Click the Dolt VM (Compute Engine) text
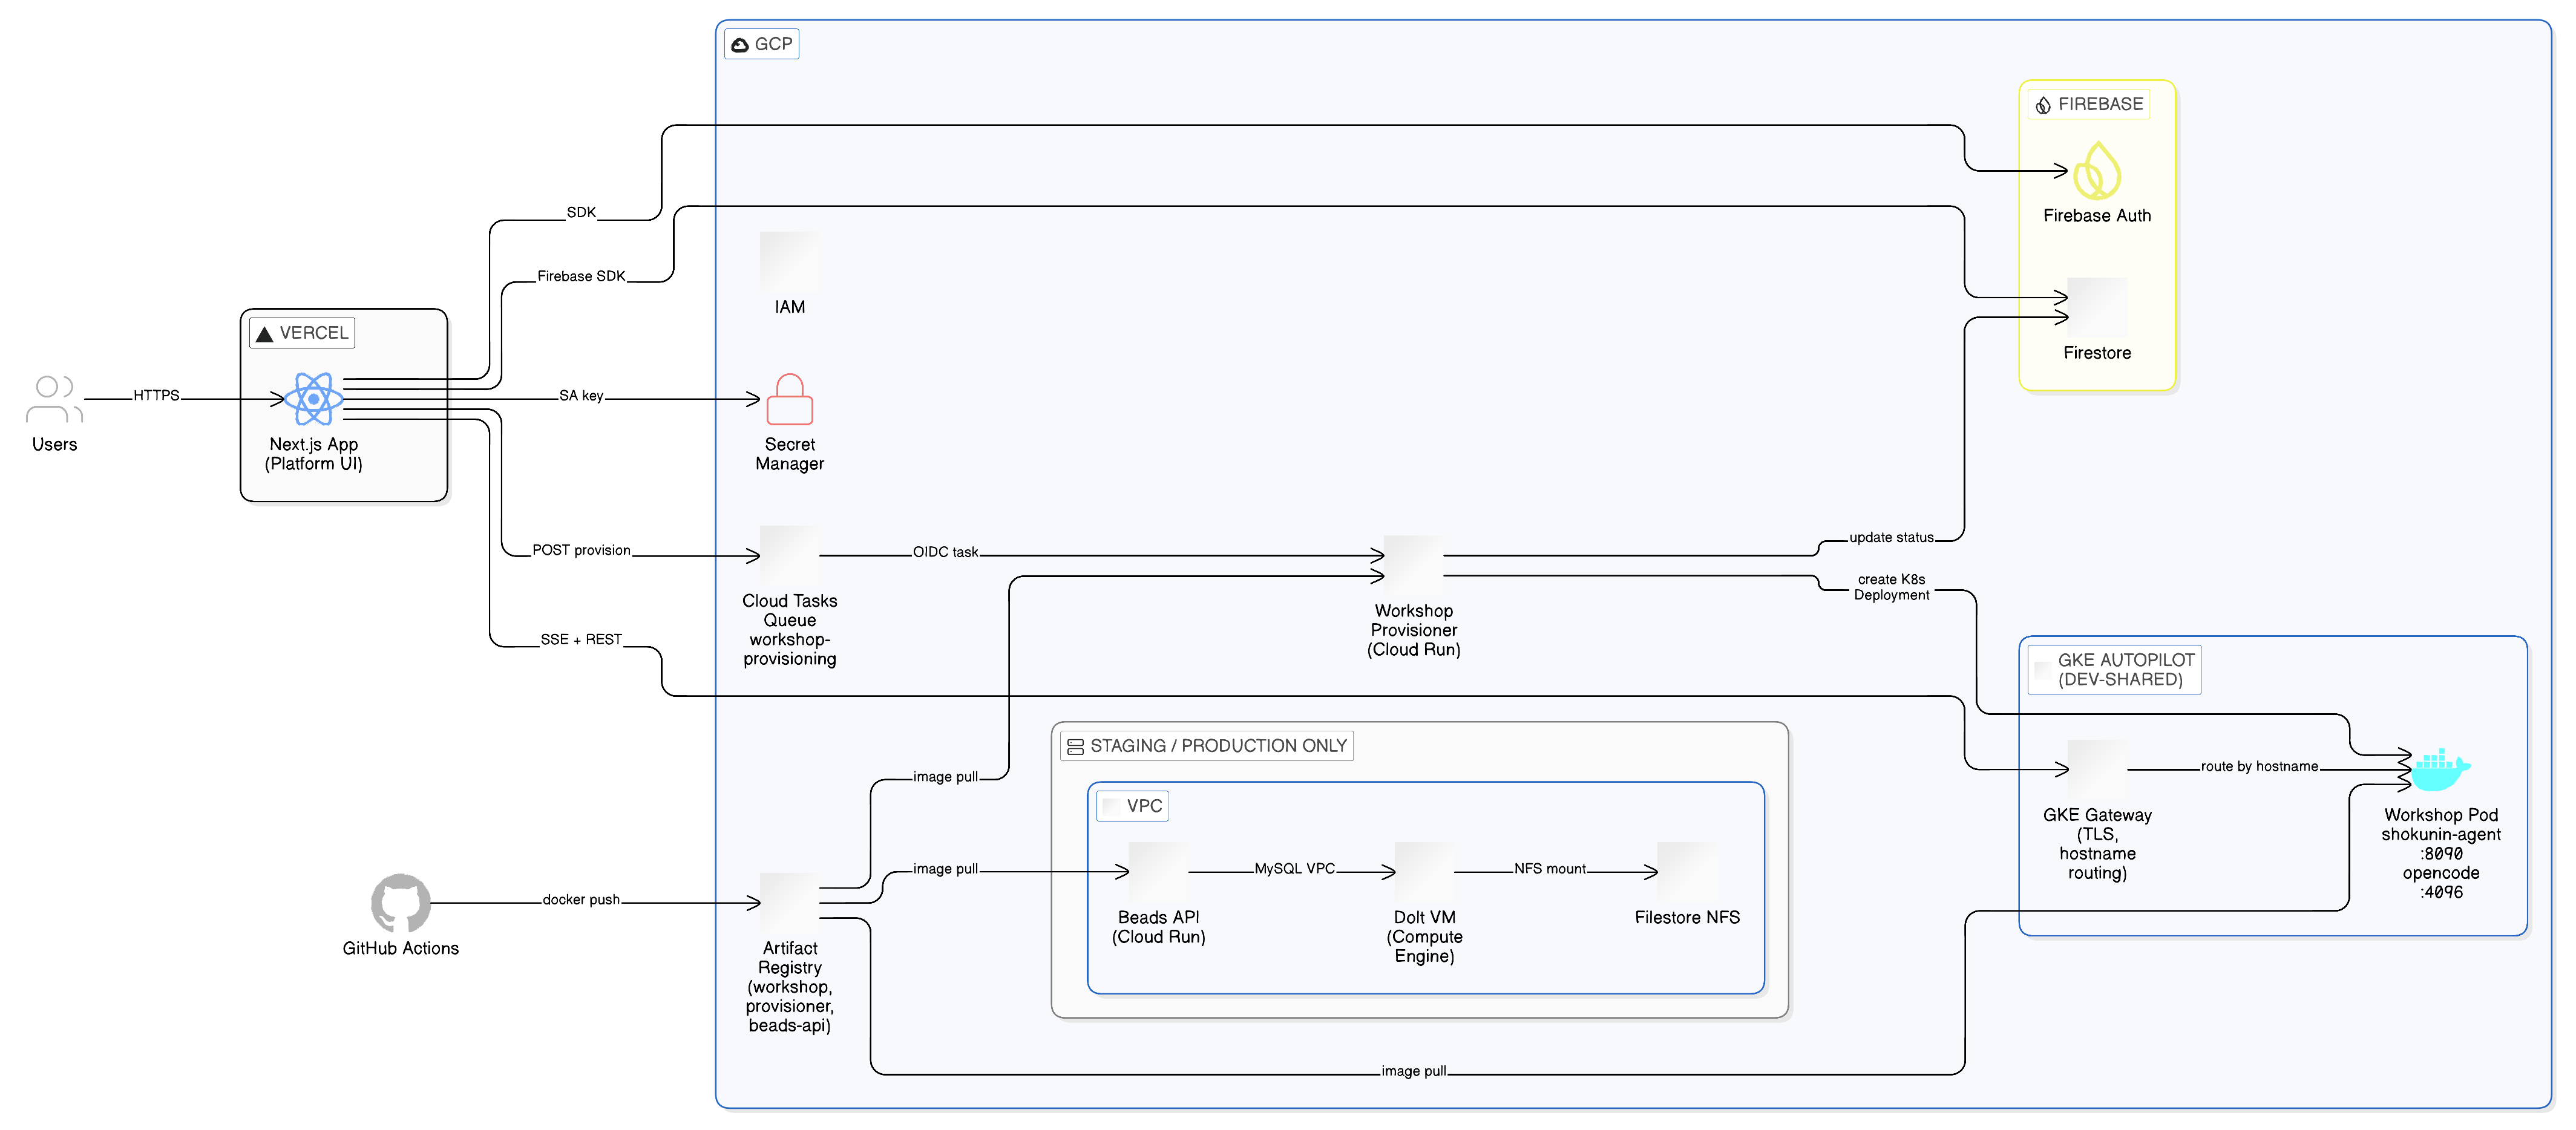The image size is (2576, 1130). click(x=1424, y=936)
